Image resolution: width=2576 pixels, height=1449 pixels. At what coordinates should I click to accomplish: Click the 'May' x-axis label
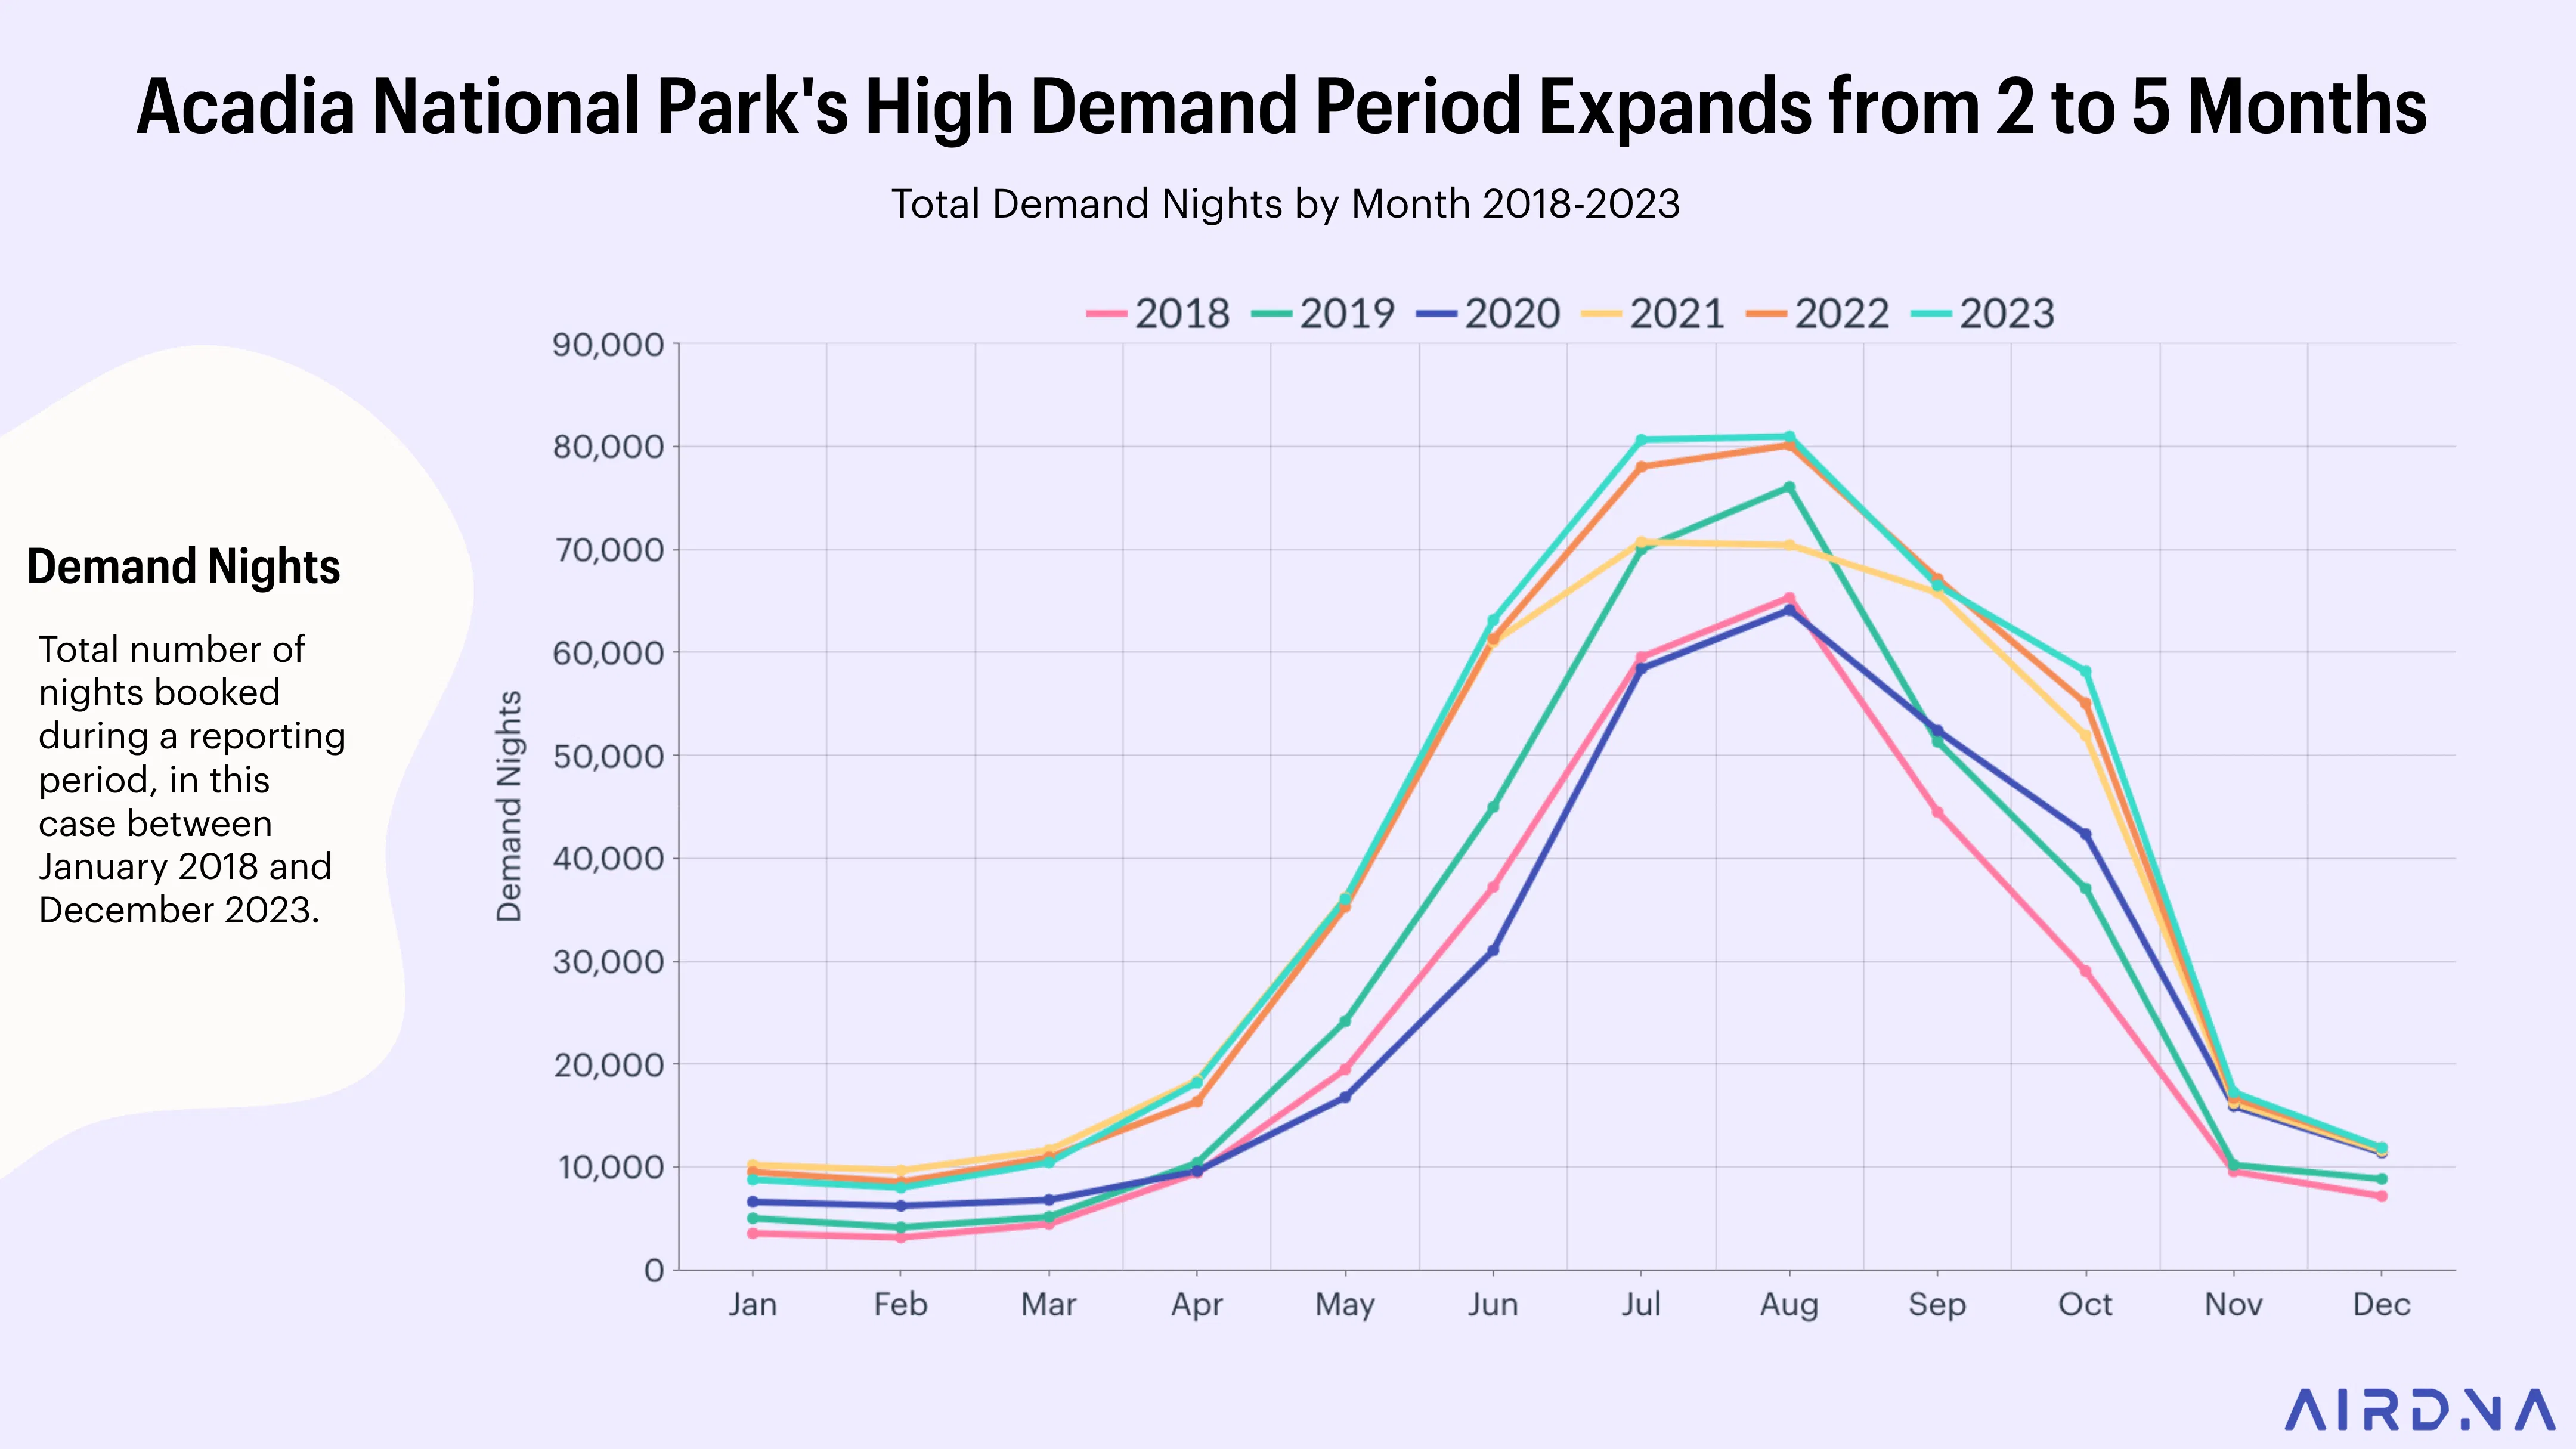coord(1345,1305)
